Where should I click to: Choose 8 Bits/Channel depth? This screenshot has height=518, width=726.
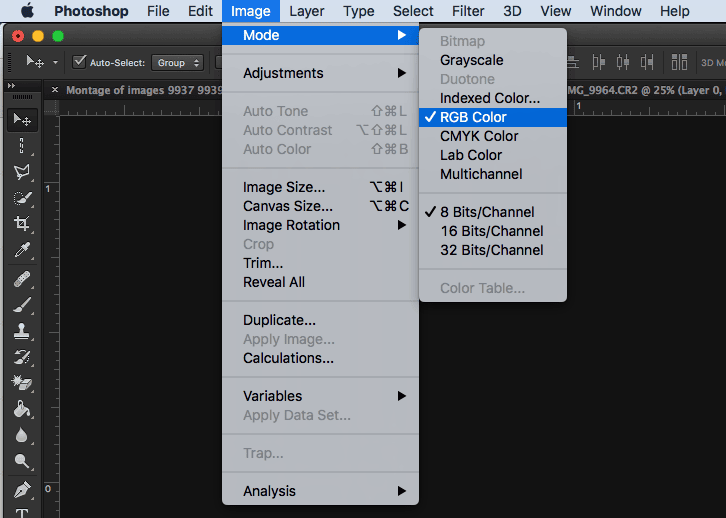493,212
